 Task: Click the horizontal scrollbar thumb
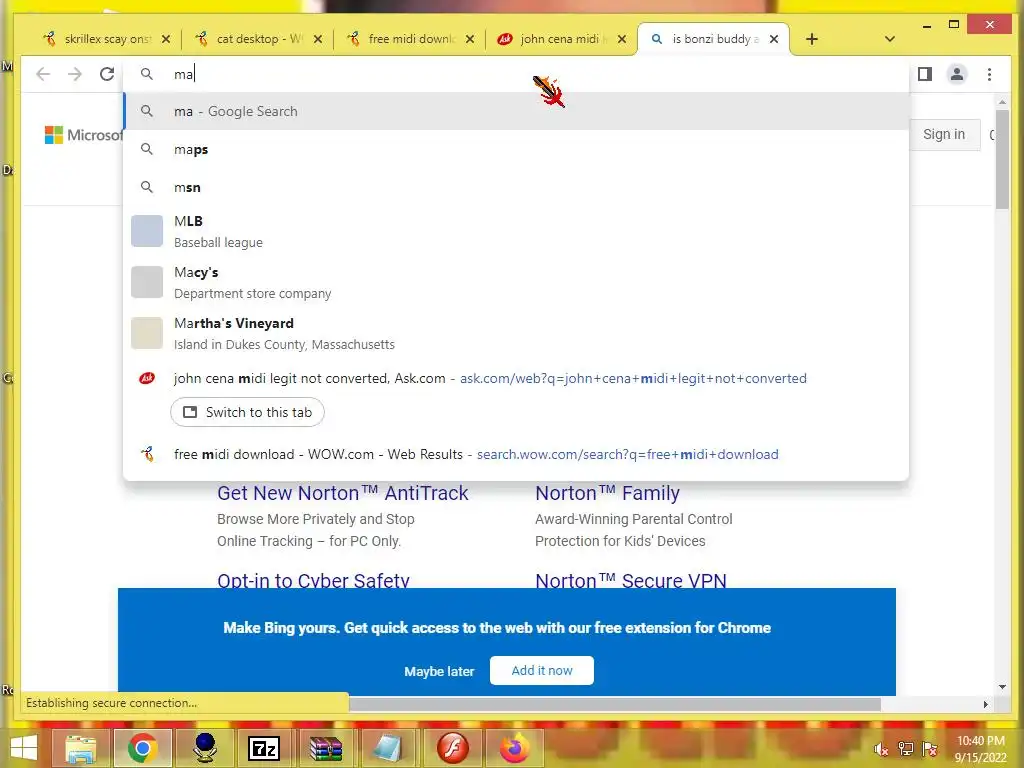(615, 705)
